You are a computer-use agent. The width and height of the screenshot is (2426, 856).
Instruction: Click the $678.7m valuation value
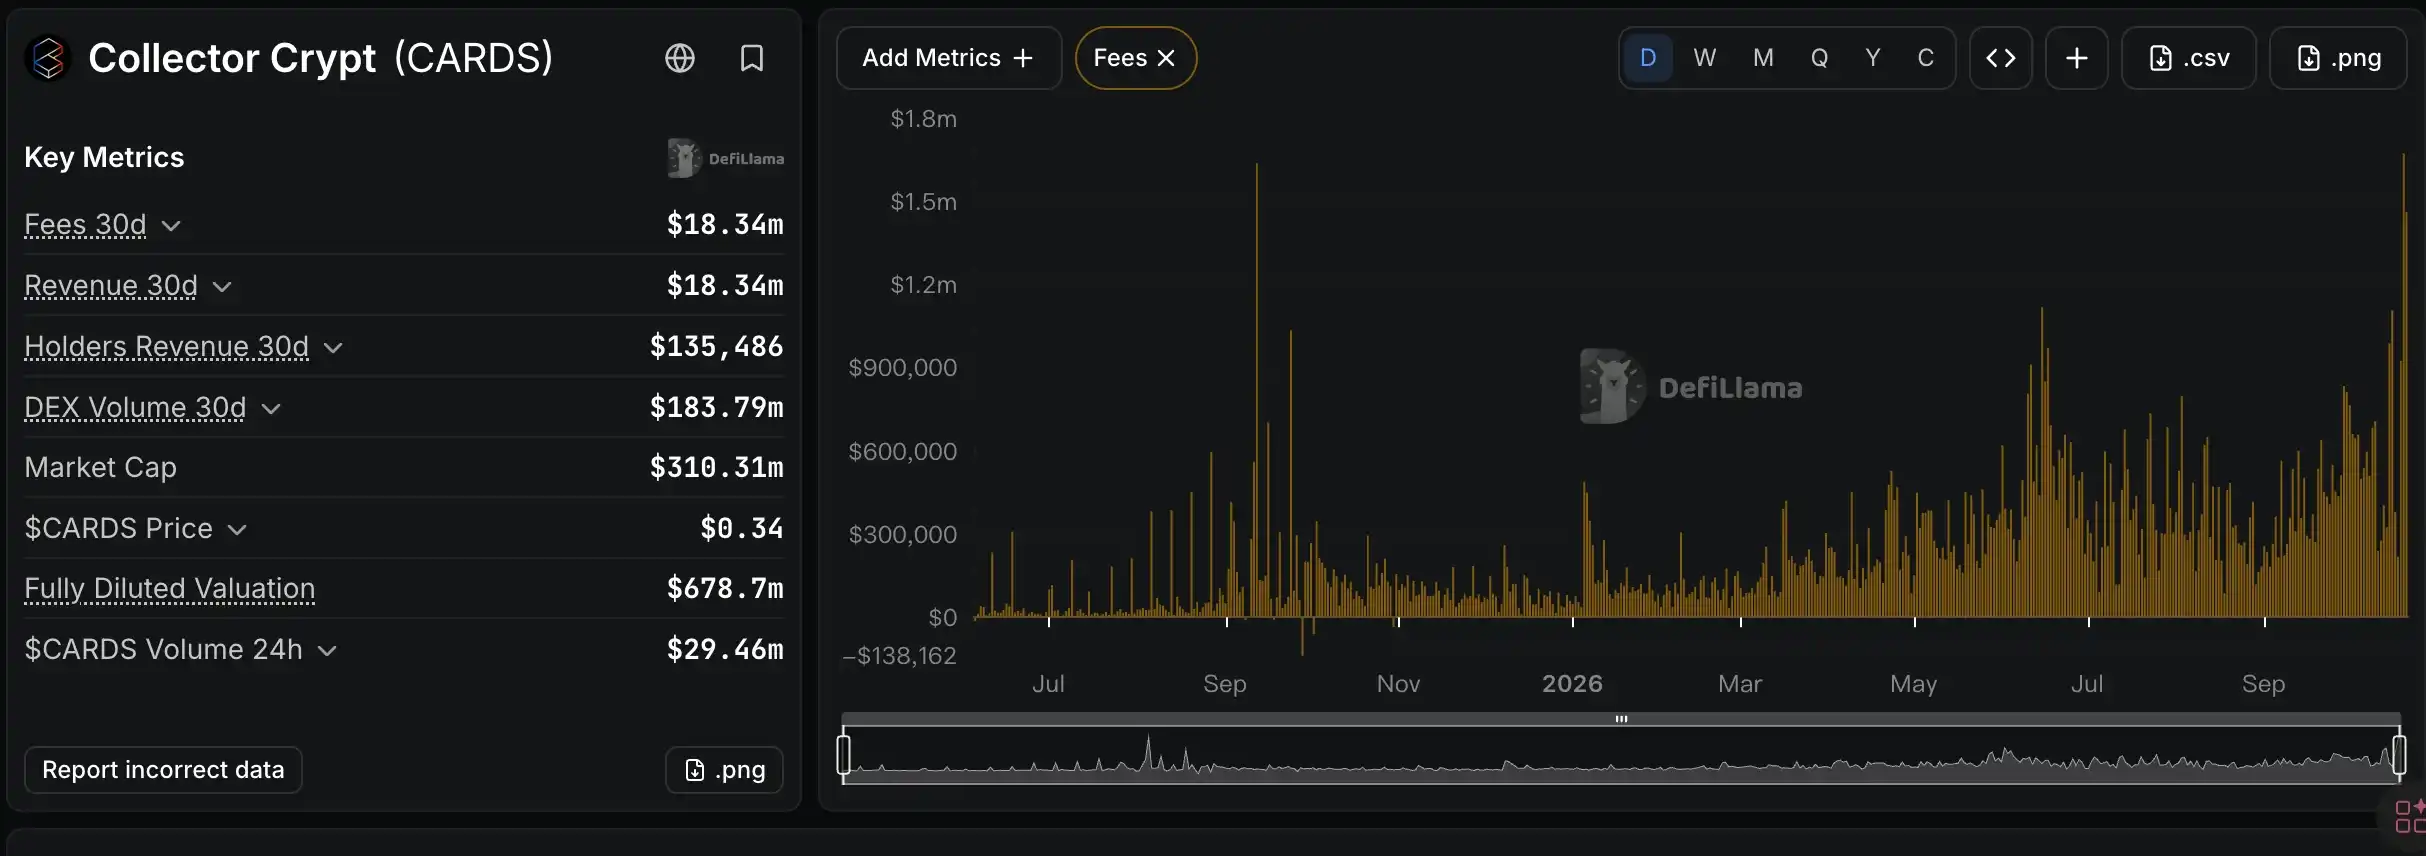[x=725, y=589]
